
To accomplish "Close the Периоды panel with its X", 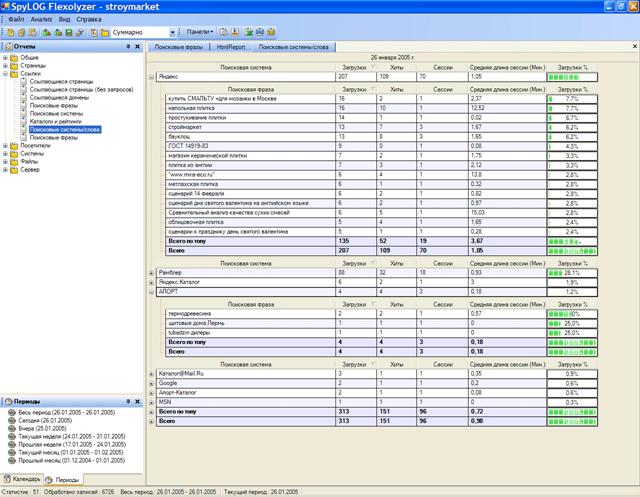I will point(138,402).
